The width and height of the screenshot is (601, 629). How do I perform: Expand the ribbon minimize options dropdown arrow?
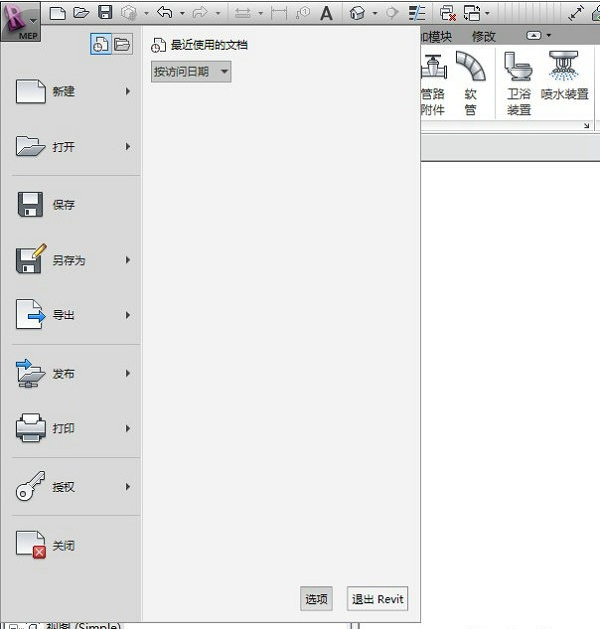549,36
